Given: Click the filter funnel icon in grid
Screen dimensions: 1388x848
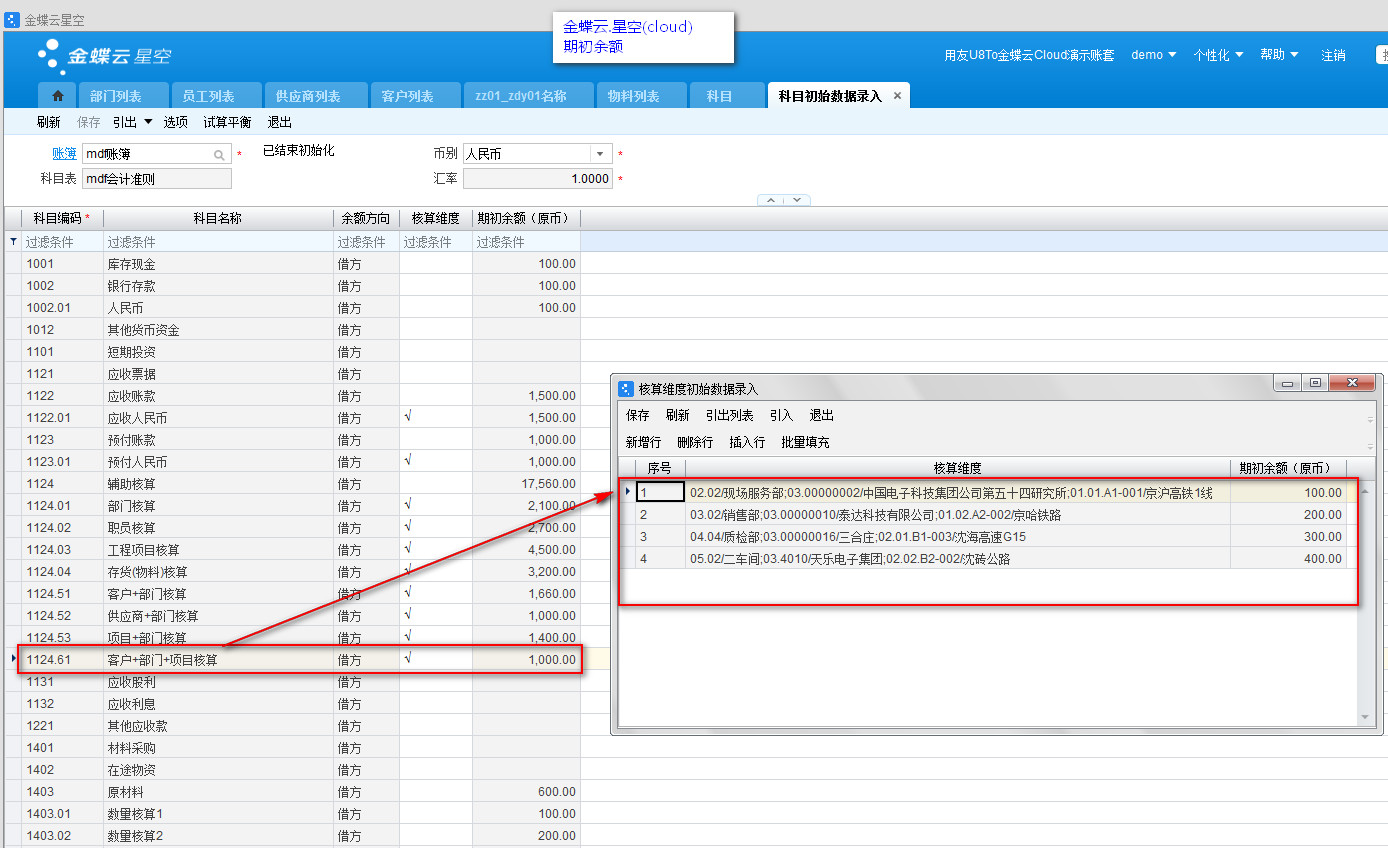Looking at the screenshot, I should pos(13,242).
